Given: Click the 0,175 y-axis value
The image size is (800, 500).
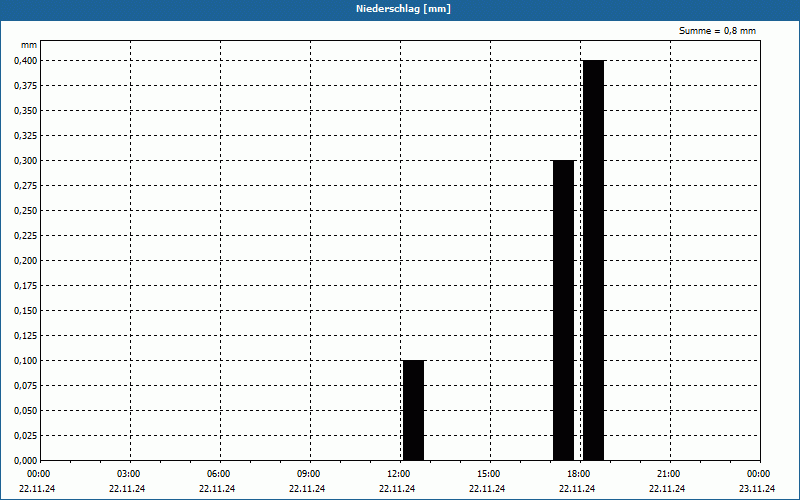Looking at the screenshot, I should click(x=26, y=286).
